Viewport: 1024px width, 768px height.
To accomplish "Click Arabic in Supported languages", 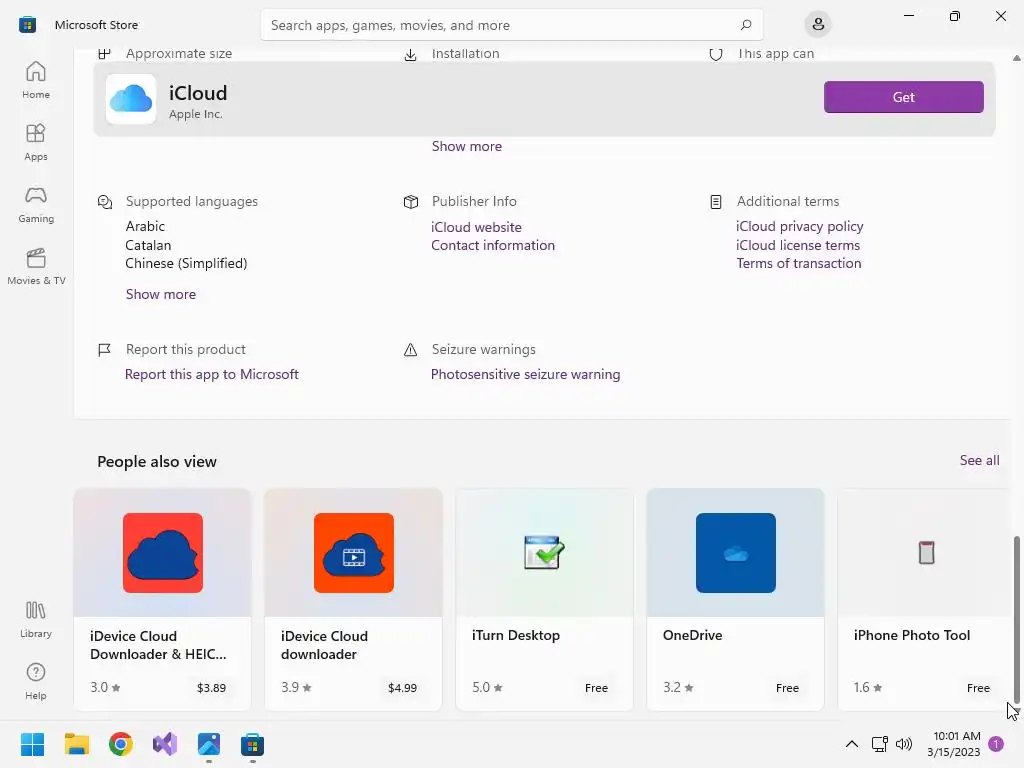I will 145,227.
